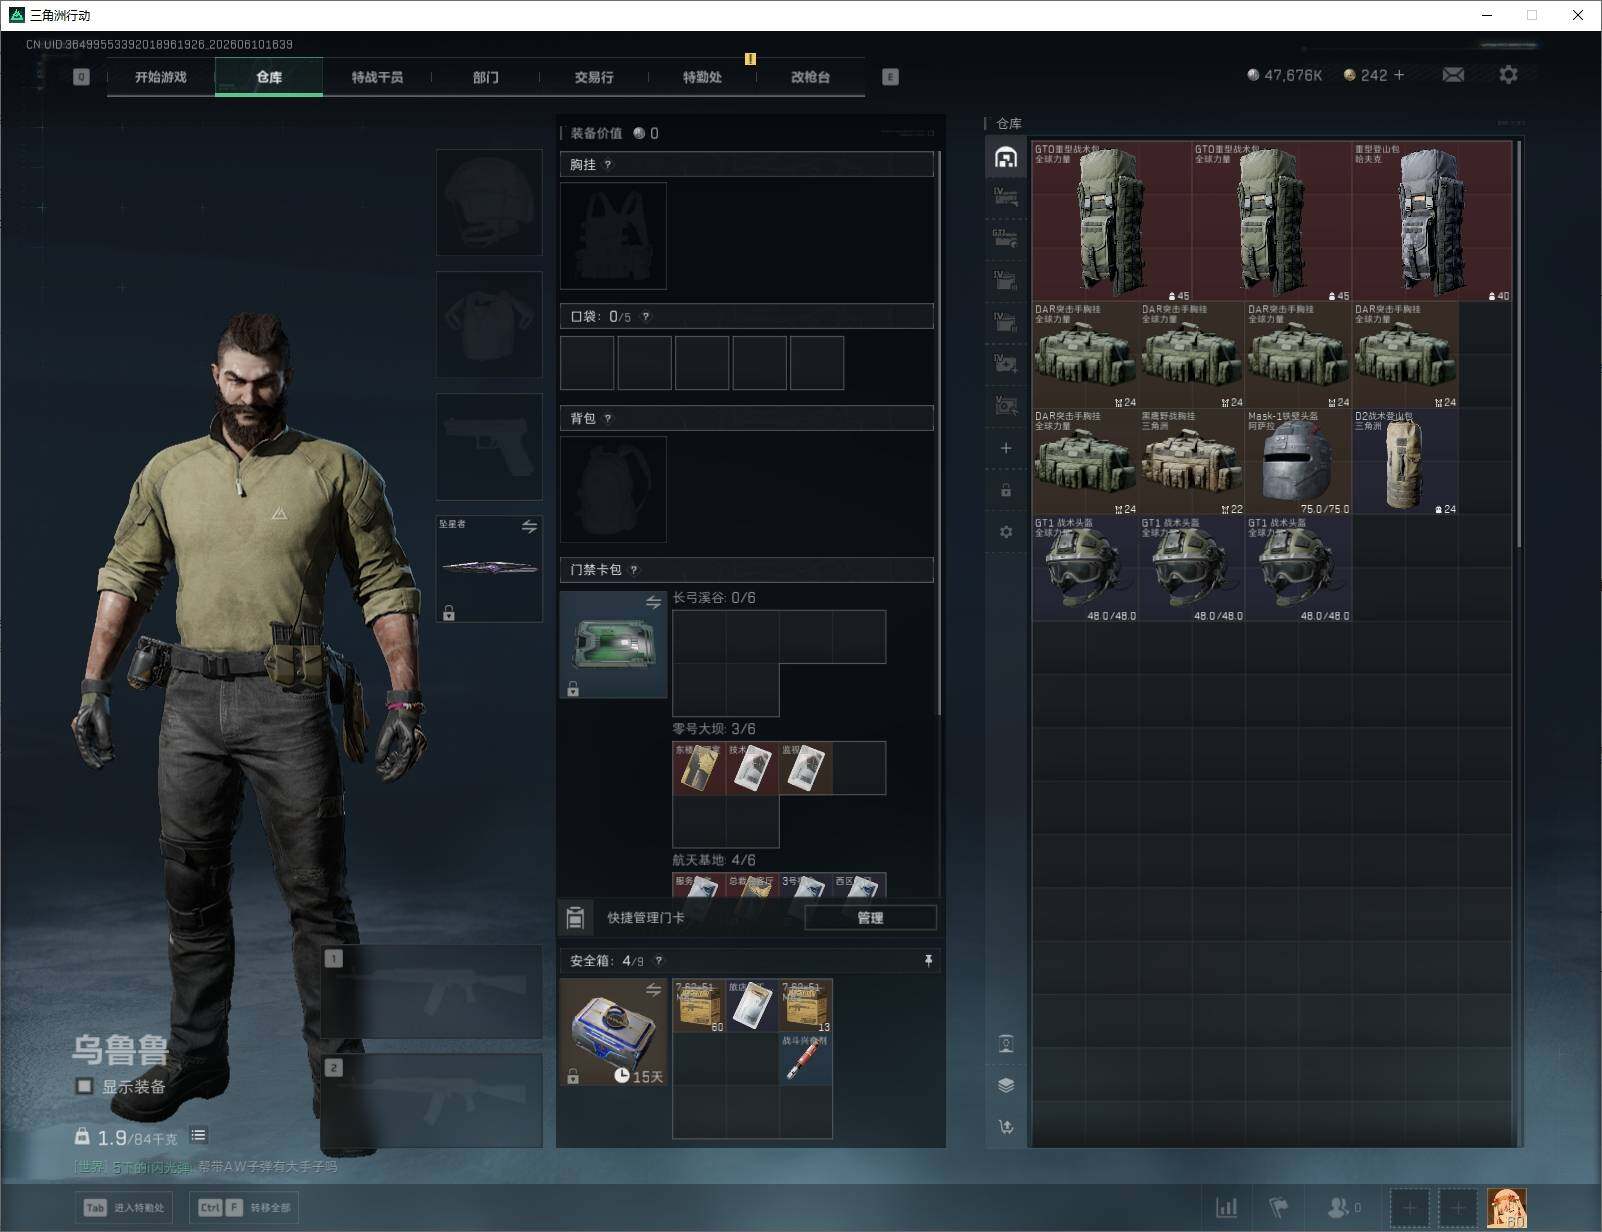1602x1232 pixels.
Task: Click help icon beside 胸挂
Action: (608, 165)
